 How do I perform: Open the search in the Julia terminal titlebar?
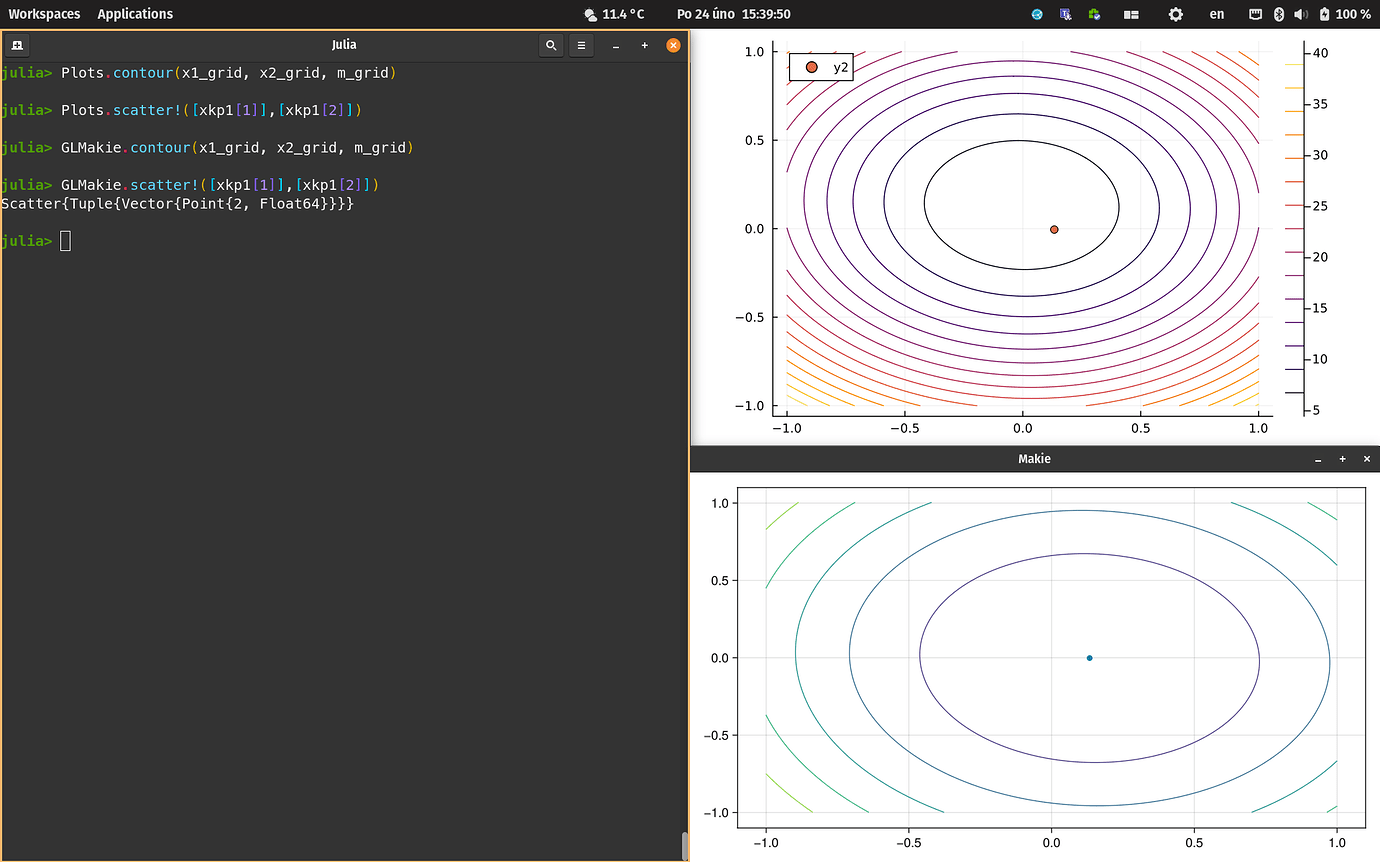point(550,45)
